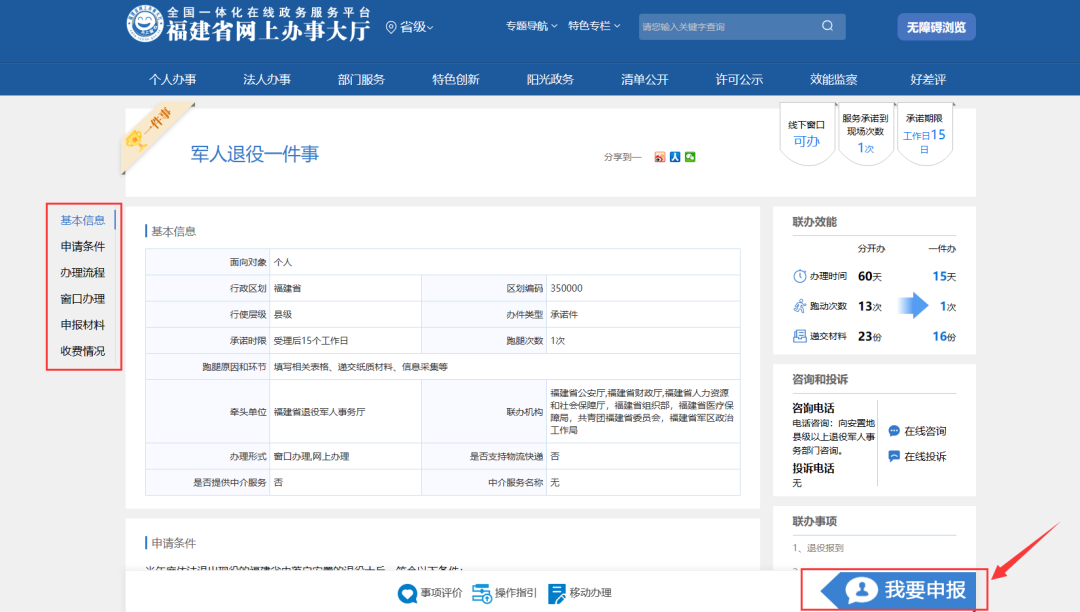Click the 在线投诉 complaint icon
Image resolution: width=1080 pixels, height=612 pixels.
tap(894, 456)
